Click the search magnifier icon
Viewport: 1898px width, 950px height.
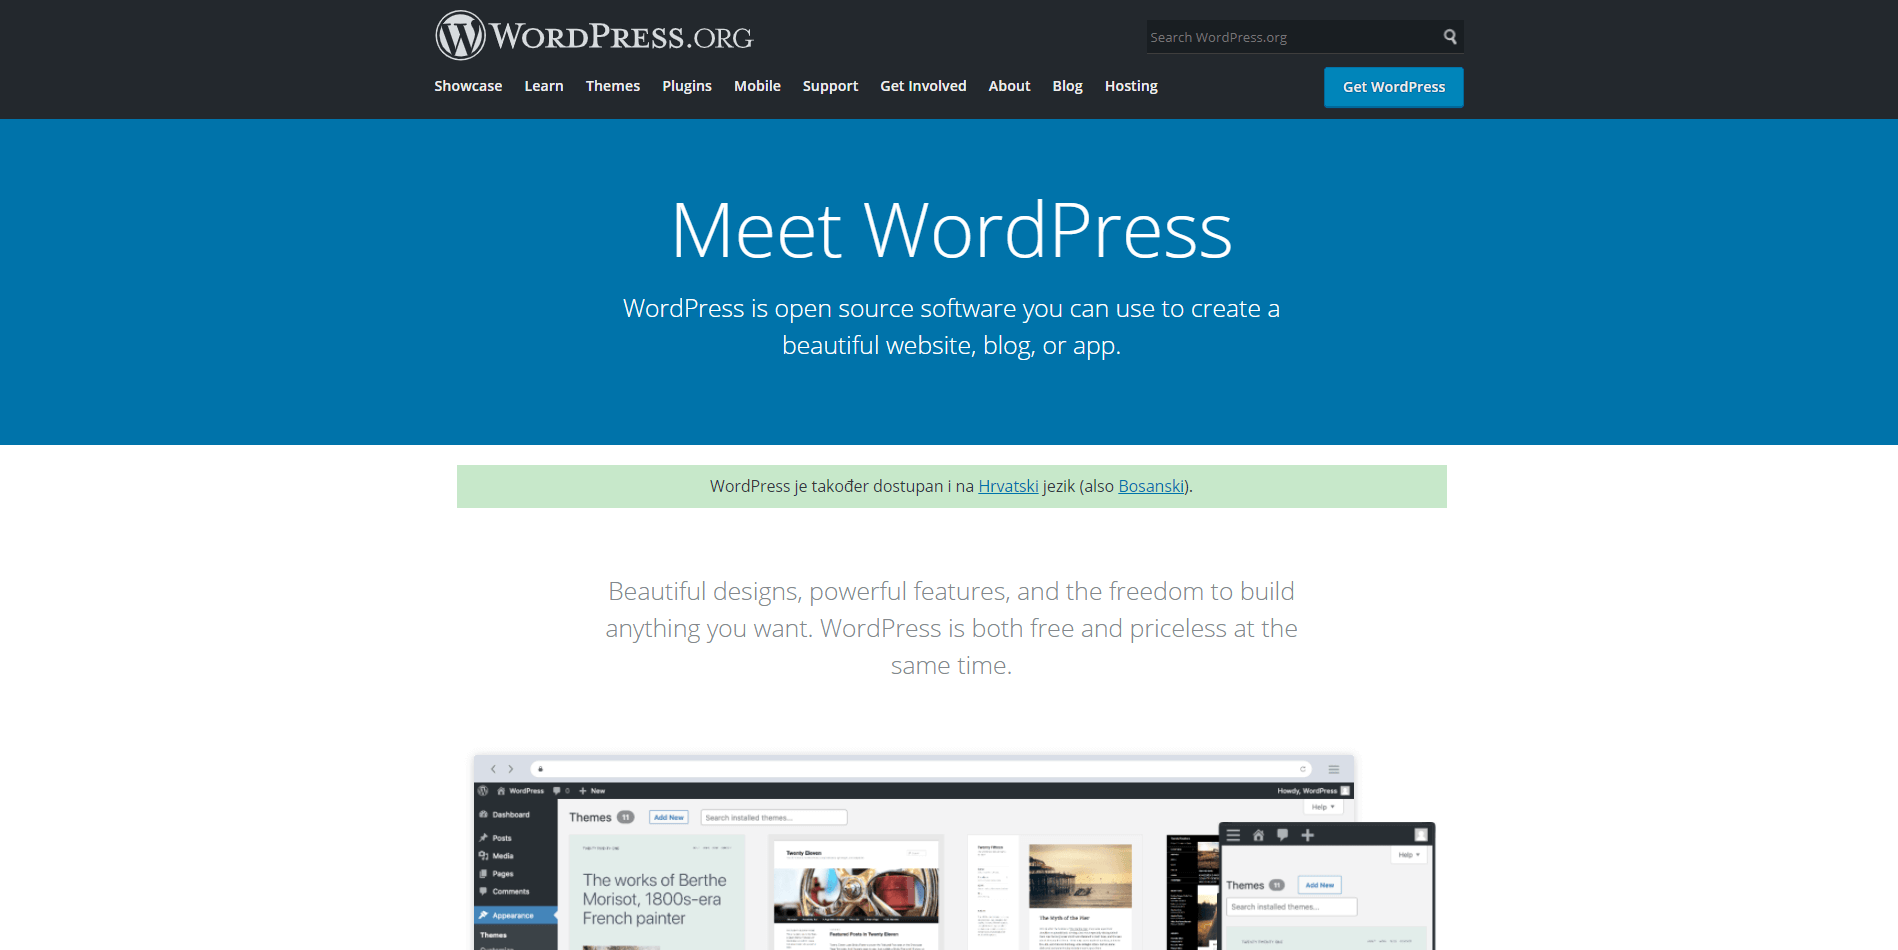pos(1450,37)
